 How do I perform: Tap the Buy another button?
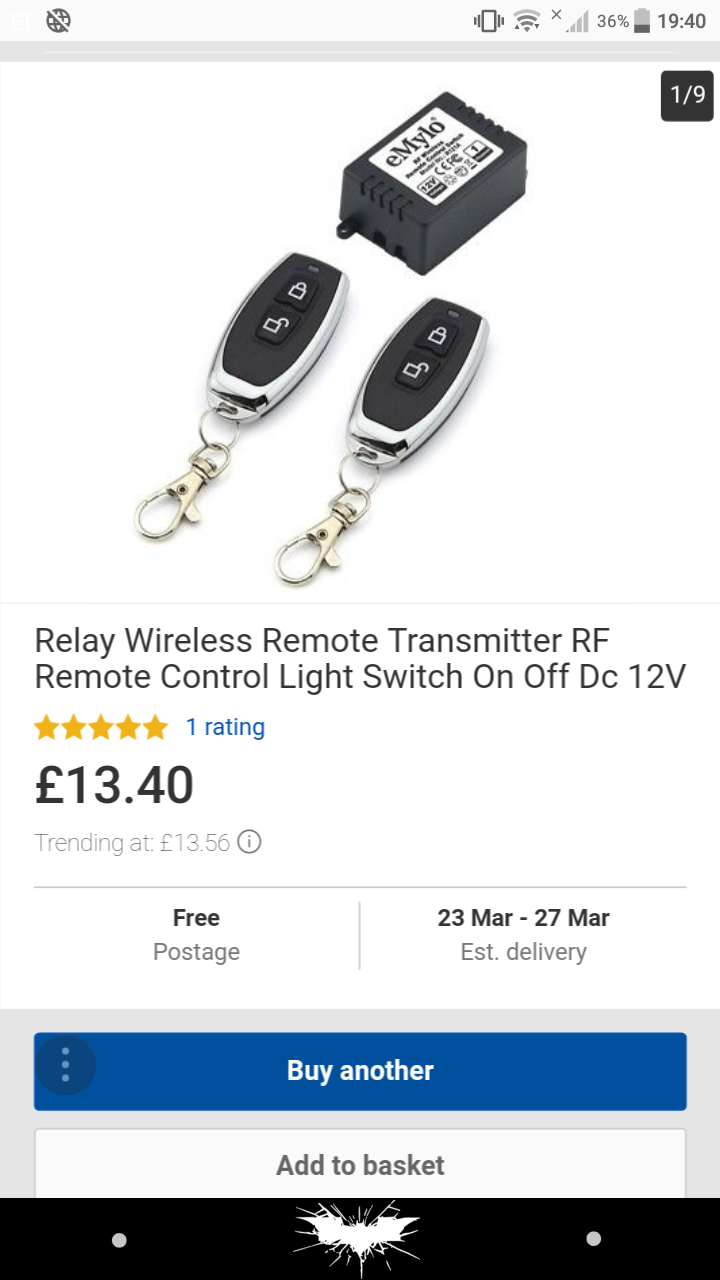(360, 1071)
